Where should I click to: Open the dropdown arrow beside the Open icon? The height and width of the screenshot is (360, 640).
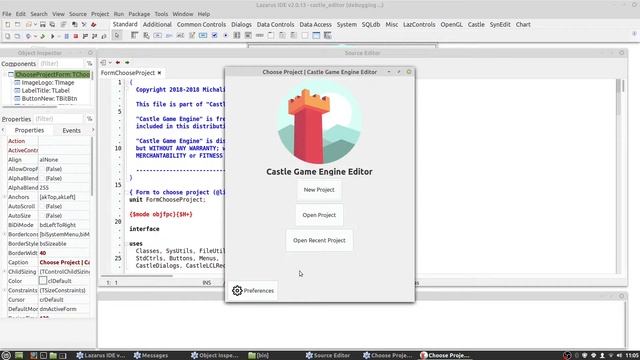coord(35,25)
